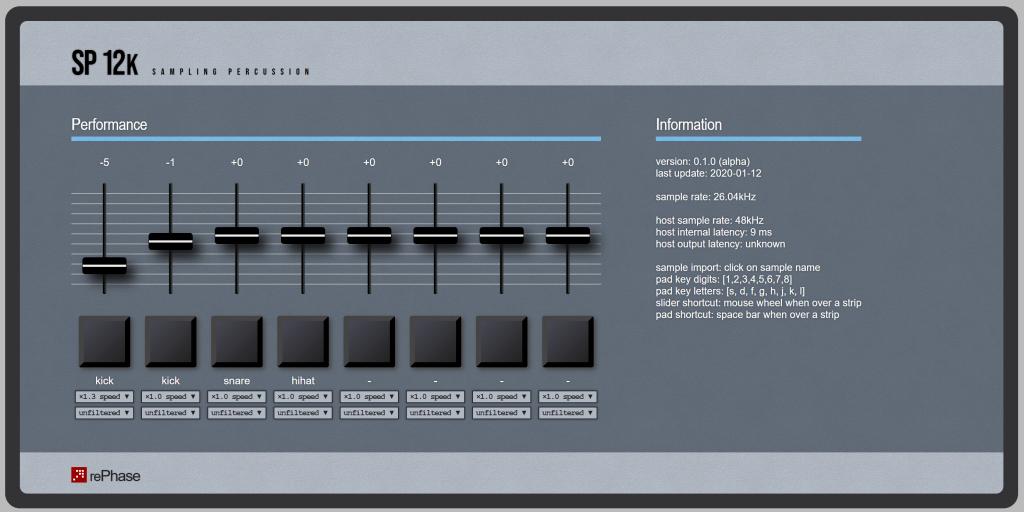Click the version: 0.1.0 (alpha) line
The width and height of the screenshot is (1024, 512).
pos(703,162)
